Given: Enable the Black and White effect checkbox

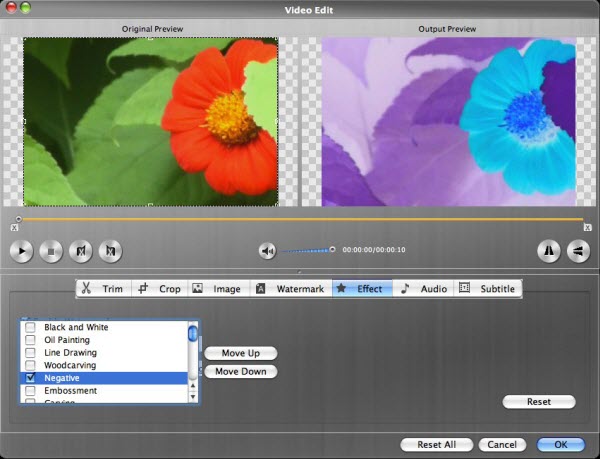Looking at the screenshot, I should pos(30,327).
